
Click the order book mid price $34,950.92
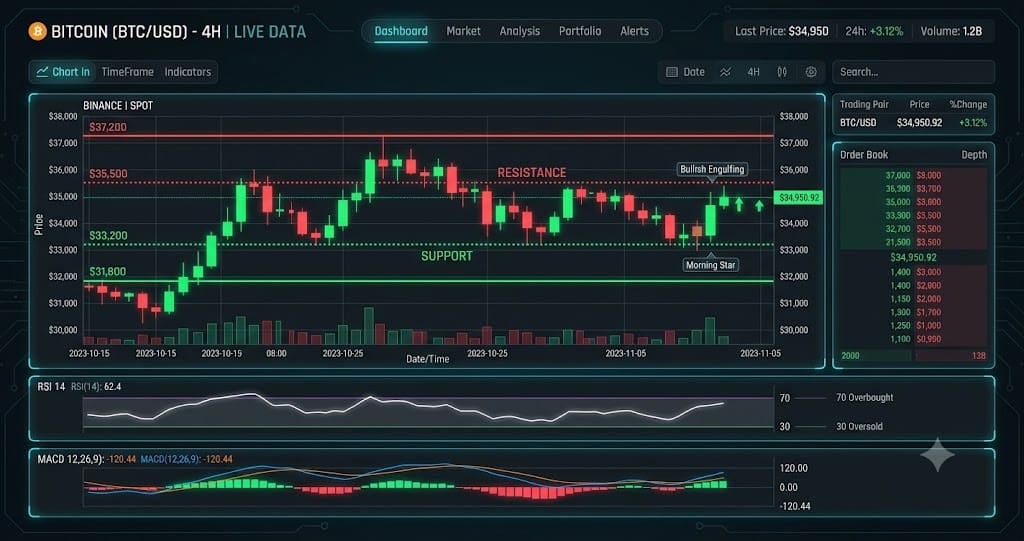[913, 257]
